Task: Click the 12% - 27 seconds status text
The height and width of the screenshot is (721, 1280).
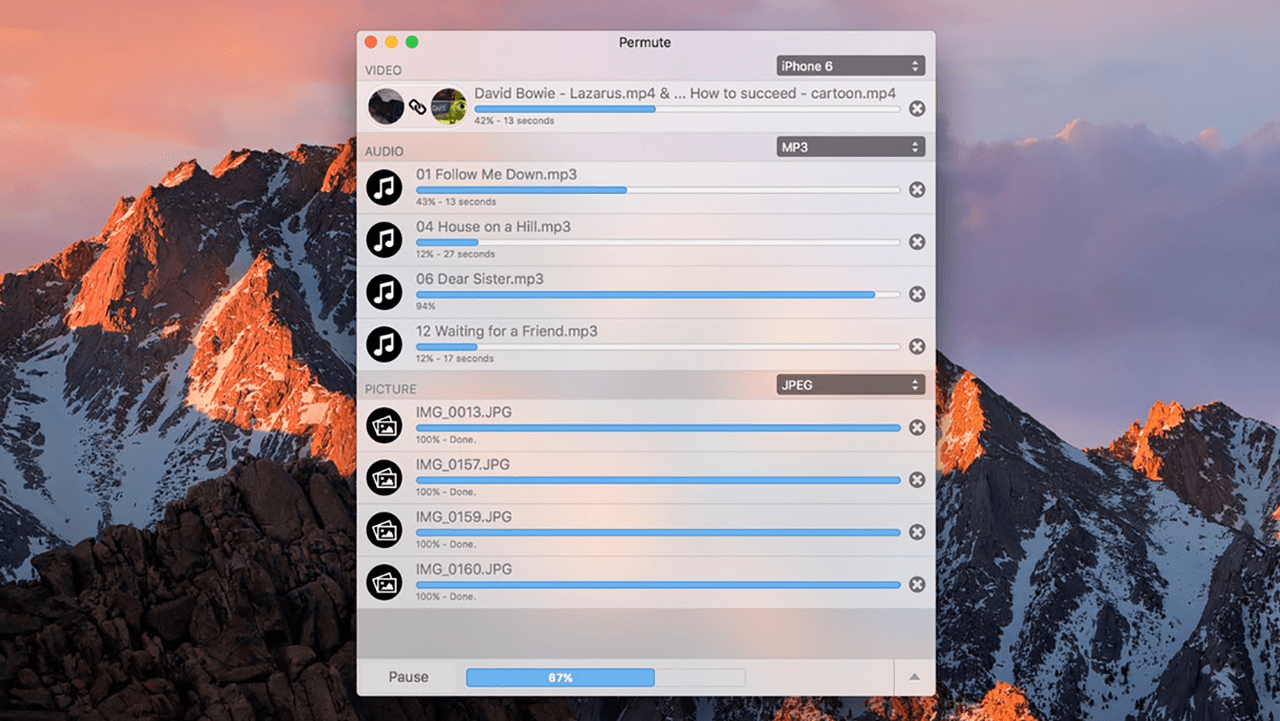Action: [455, 254]
